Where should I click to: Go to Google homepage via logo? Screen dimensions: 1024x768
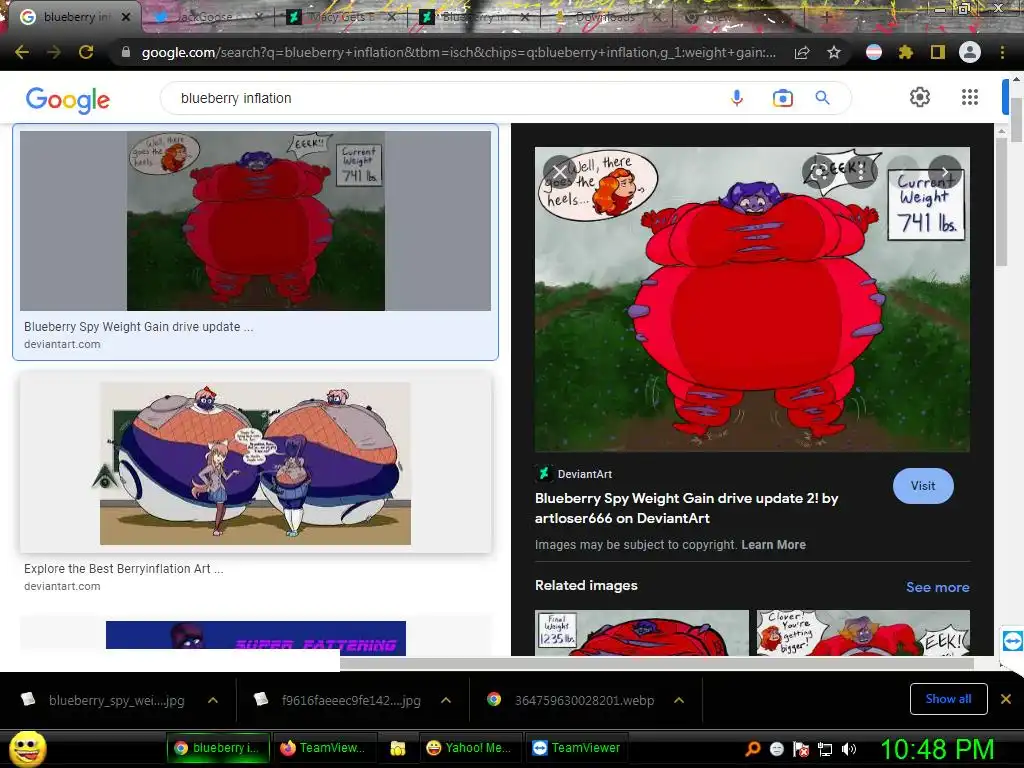click(x=68, y=99)
